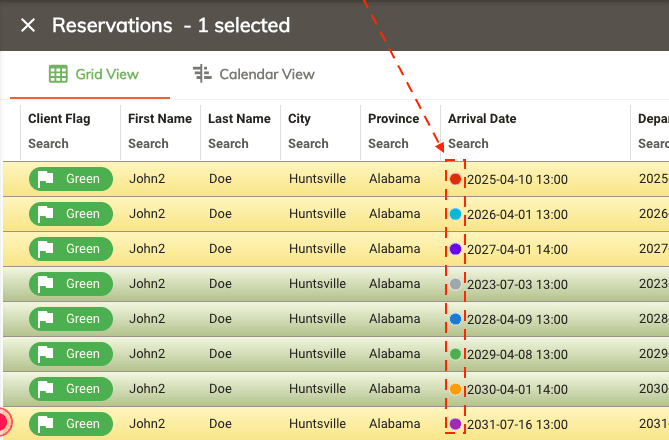This screenshot has width=669, height=440.
Task: Click the Green flag badge in last row
Action: [x=70, y=424]
